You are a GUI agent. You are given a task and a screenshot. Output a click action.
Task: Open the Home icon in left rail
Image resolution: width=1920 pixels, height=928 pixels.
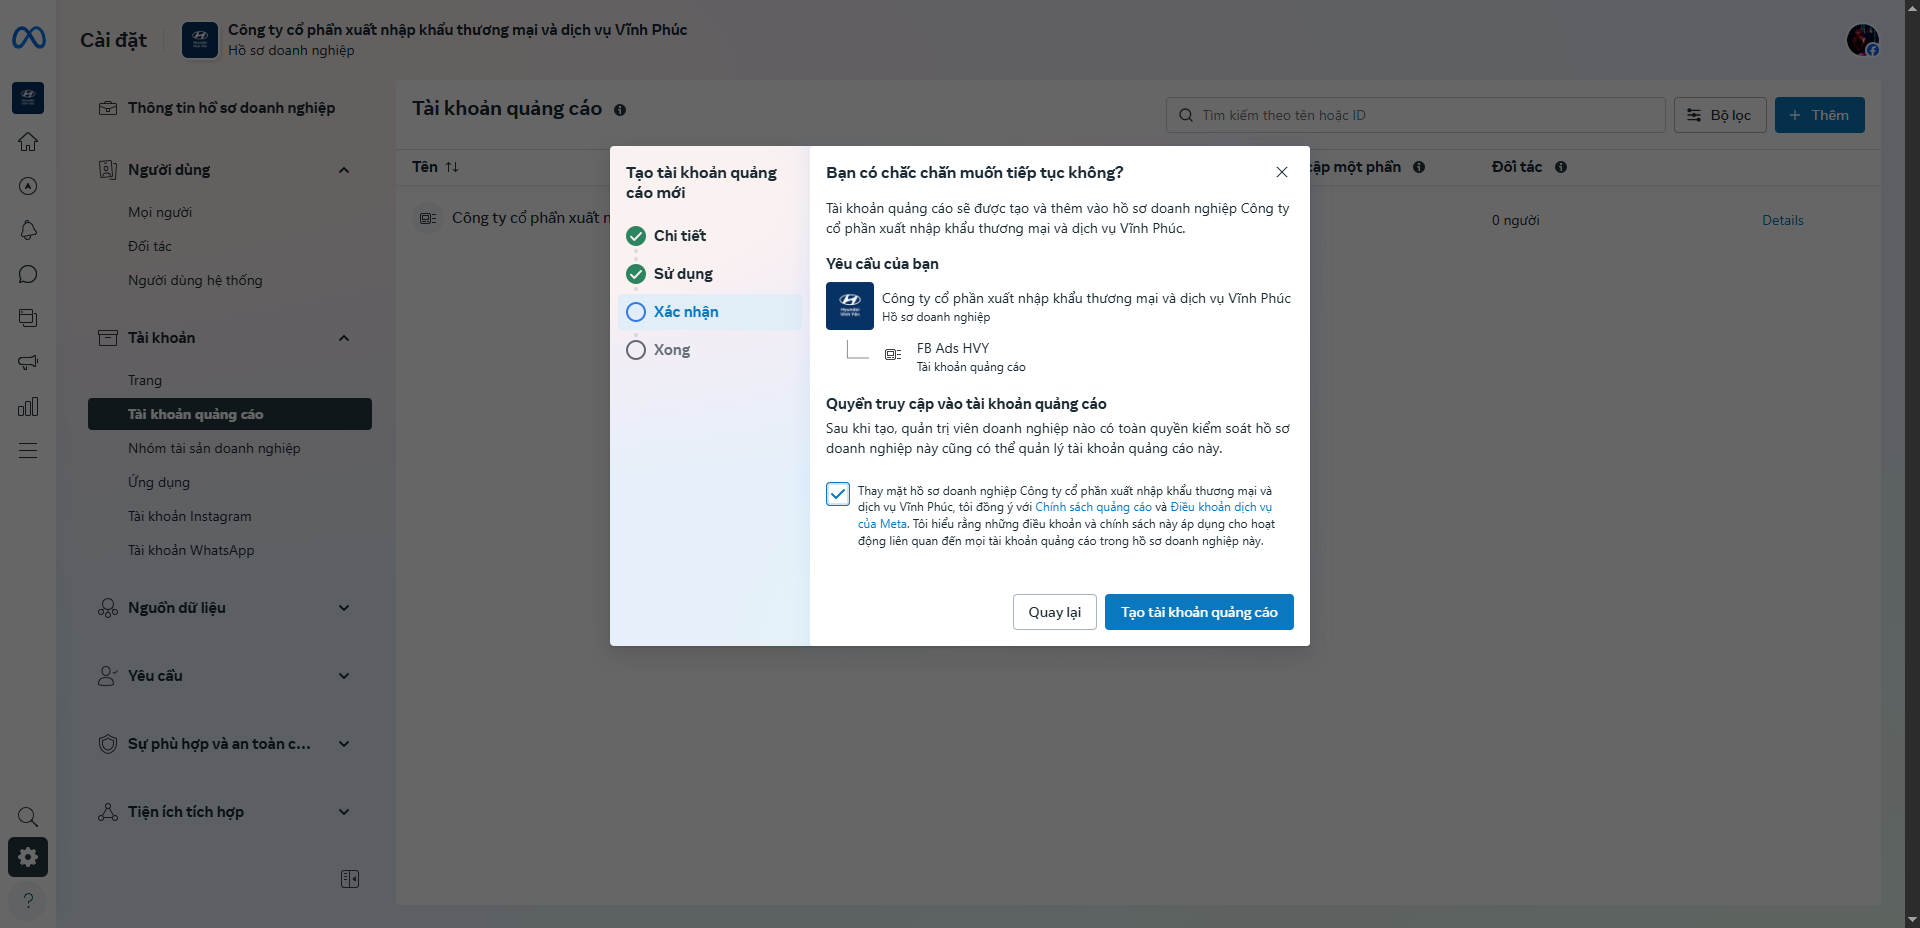[x=28, y=142]
